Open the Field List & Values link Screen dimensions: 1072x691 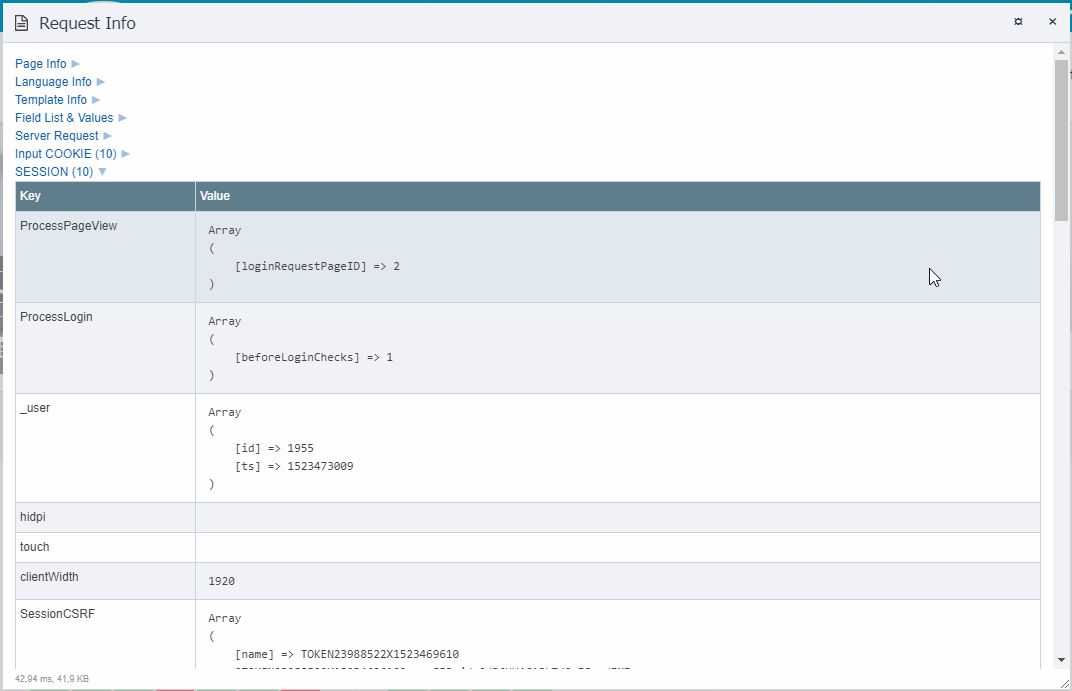tap(64, 118)
